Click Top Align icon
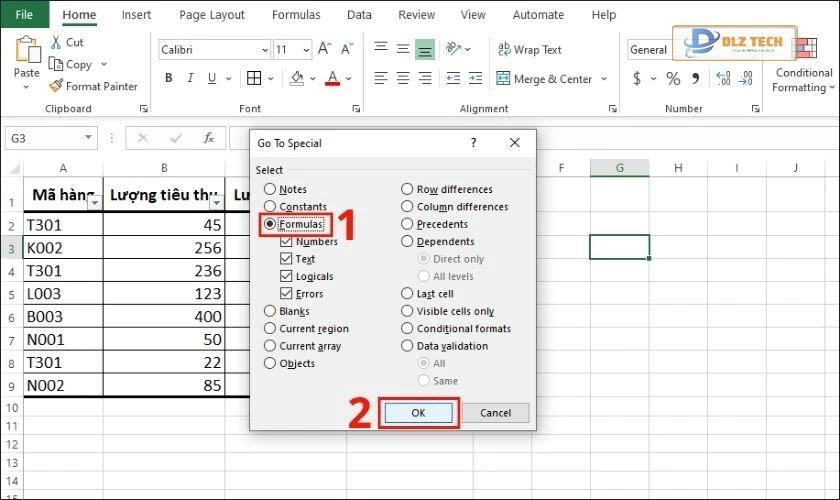The width and height of the screenshot is (840, 500). (x=381, y=49)
